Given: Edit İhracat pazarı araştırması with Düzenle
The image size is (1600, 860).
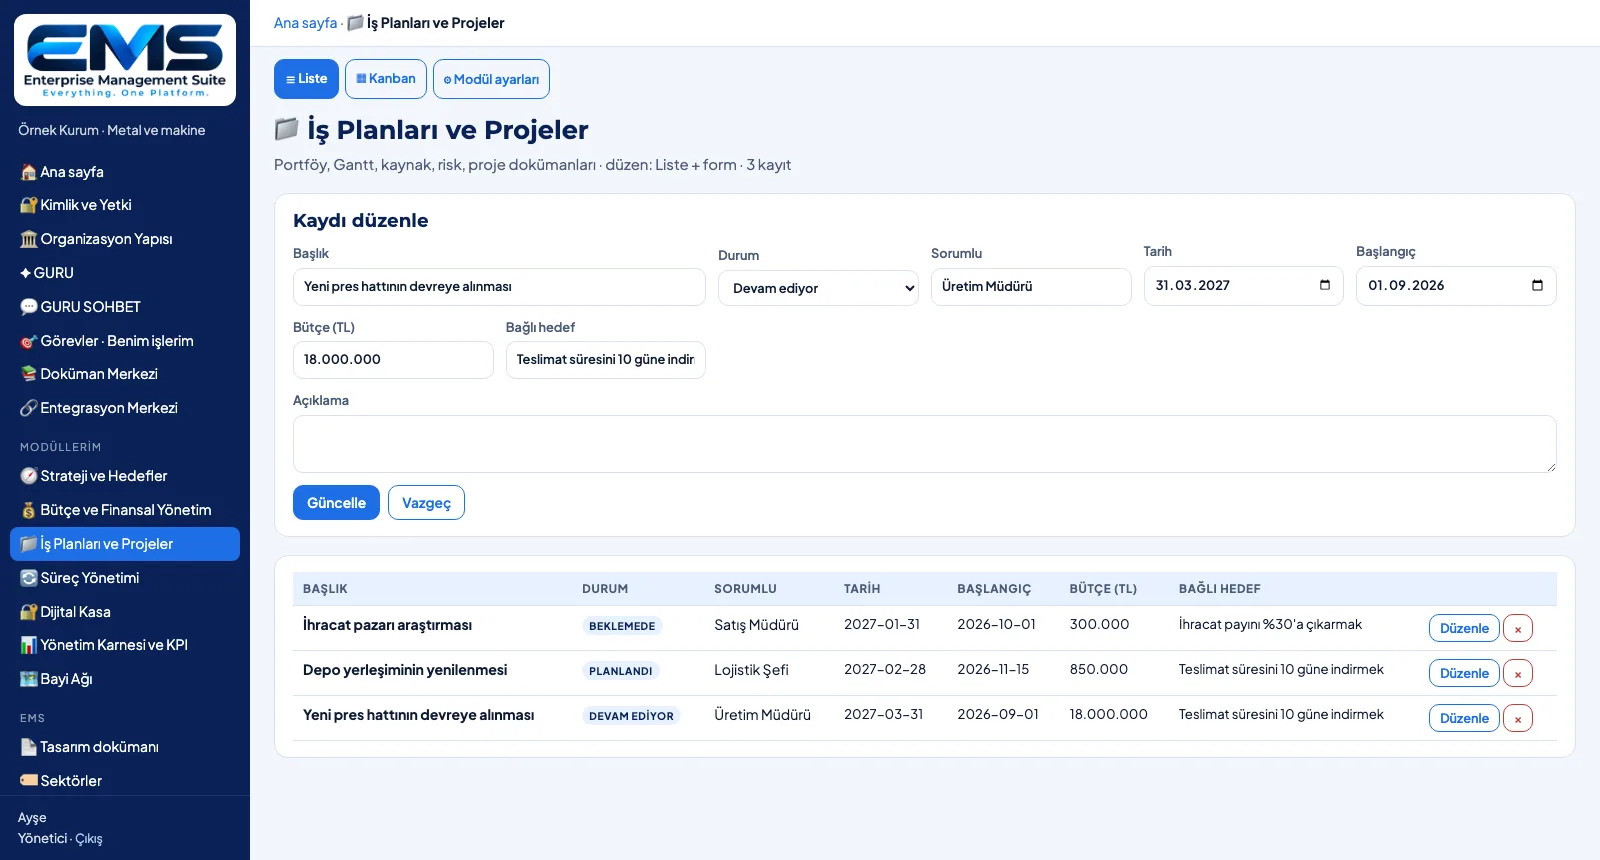Looking at the screenshot, I should (1464, 628).
